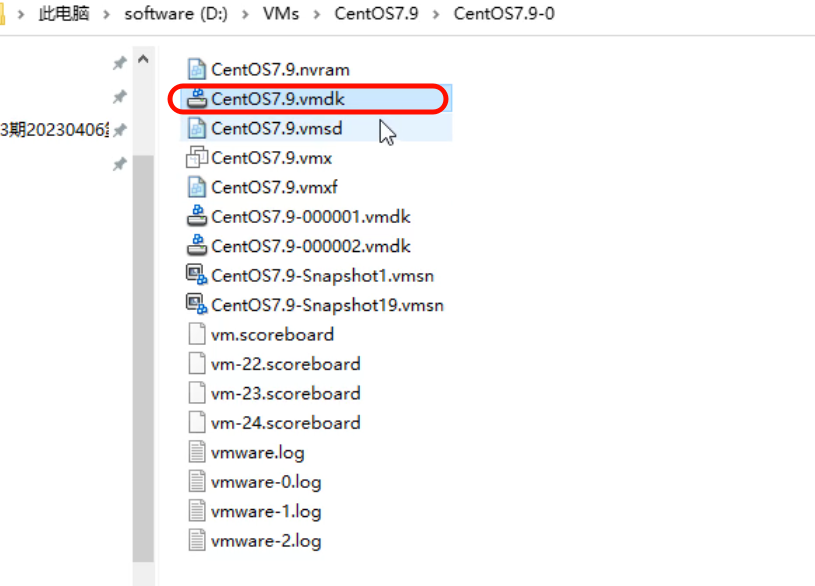Click the CentOS7.9-Snapshot1.vmsn snapshot icon
815x586 pixels.
pyautogui.click(x=197, y=276)
